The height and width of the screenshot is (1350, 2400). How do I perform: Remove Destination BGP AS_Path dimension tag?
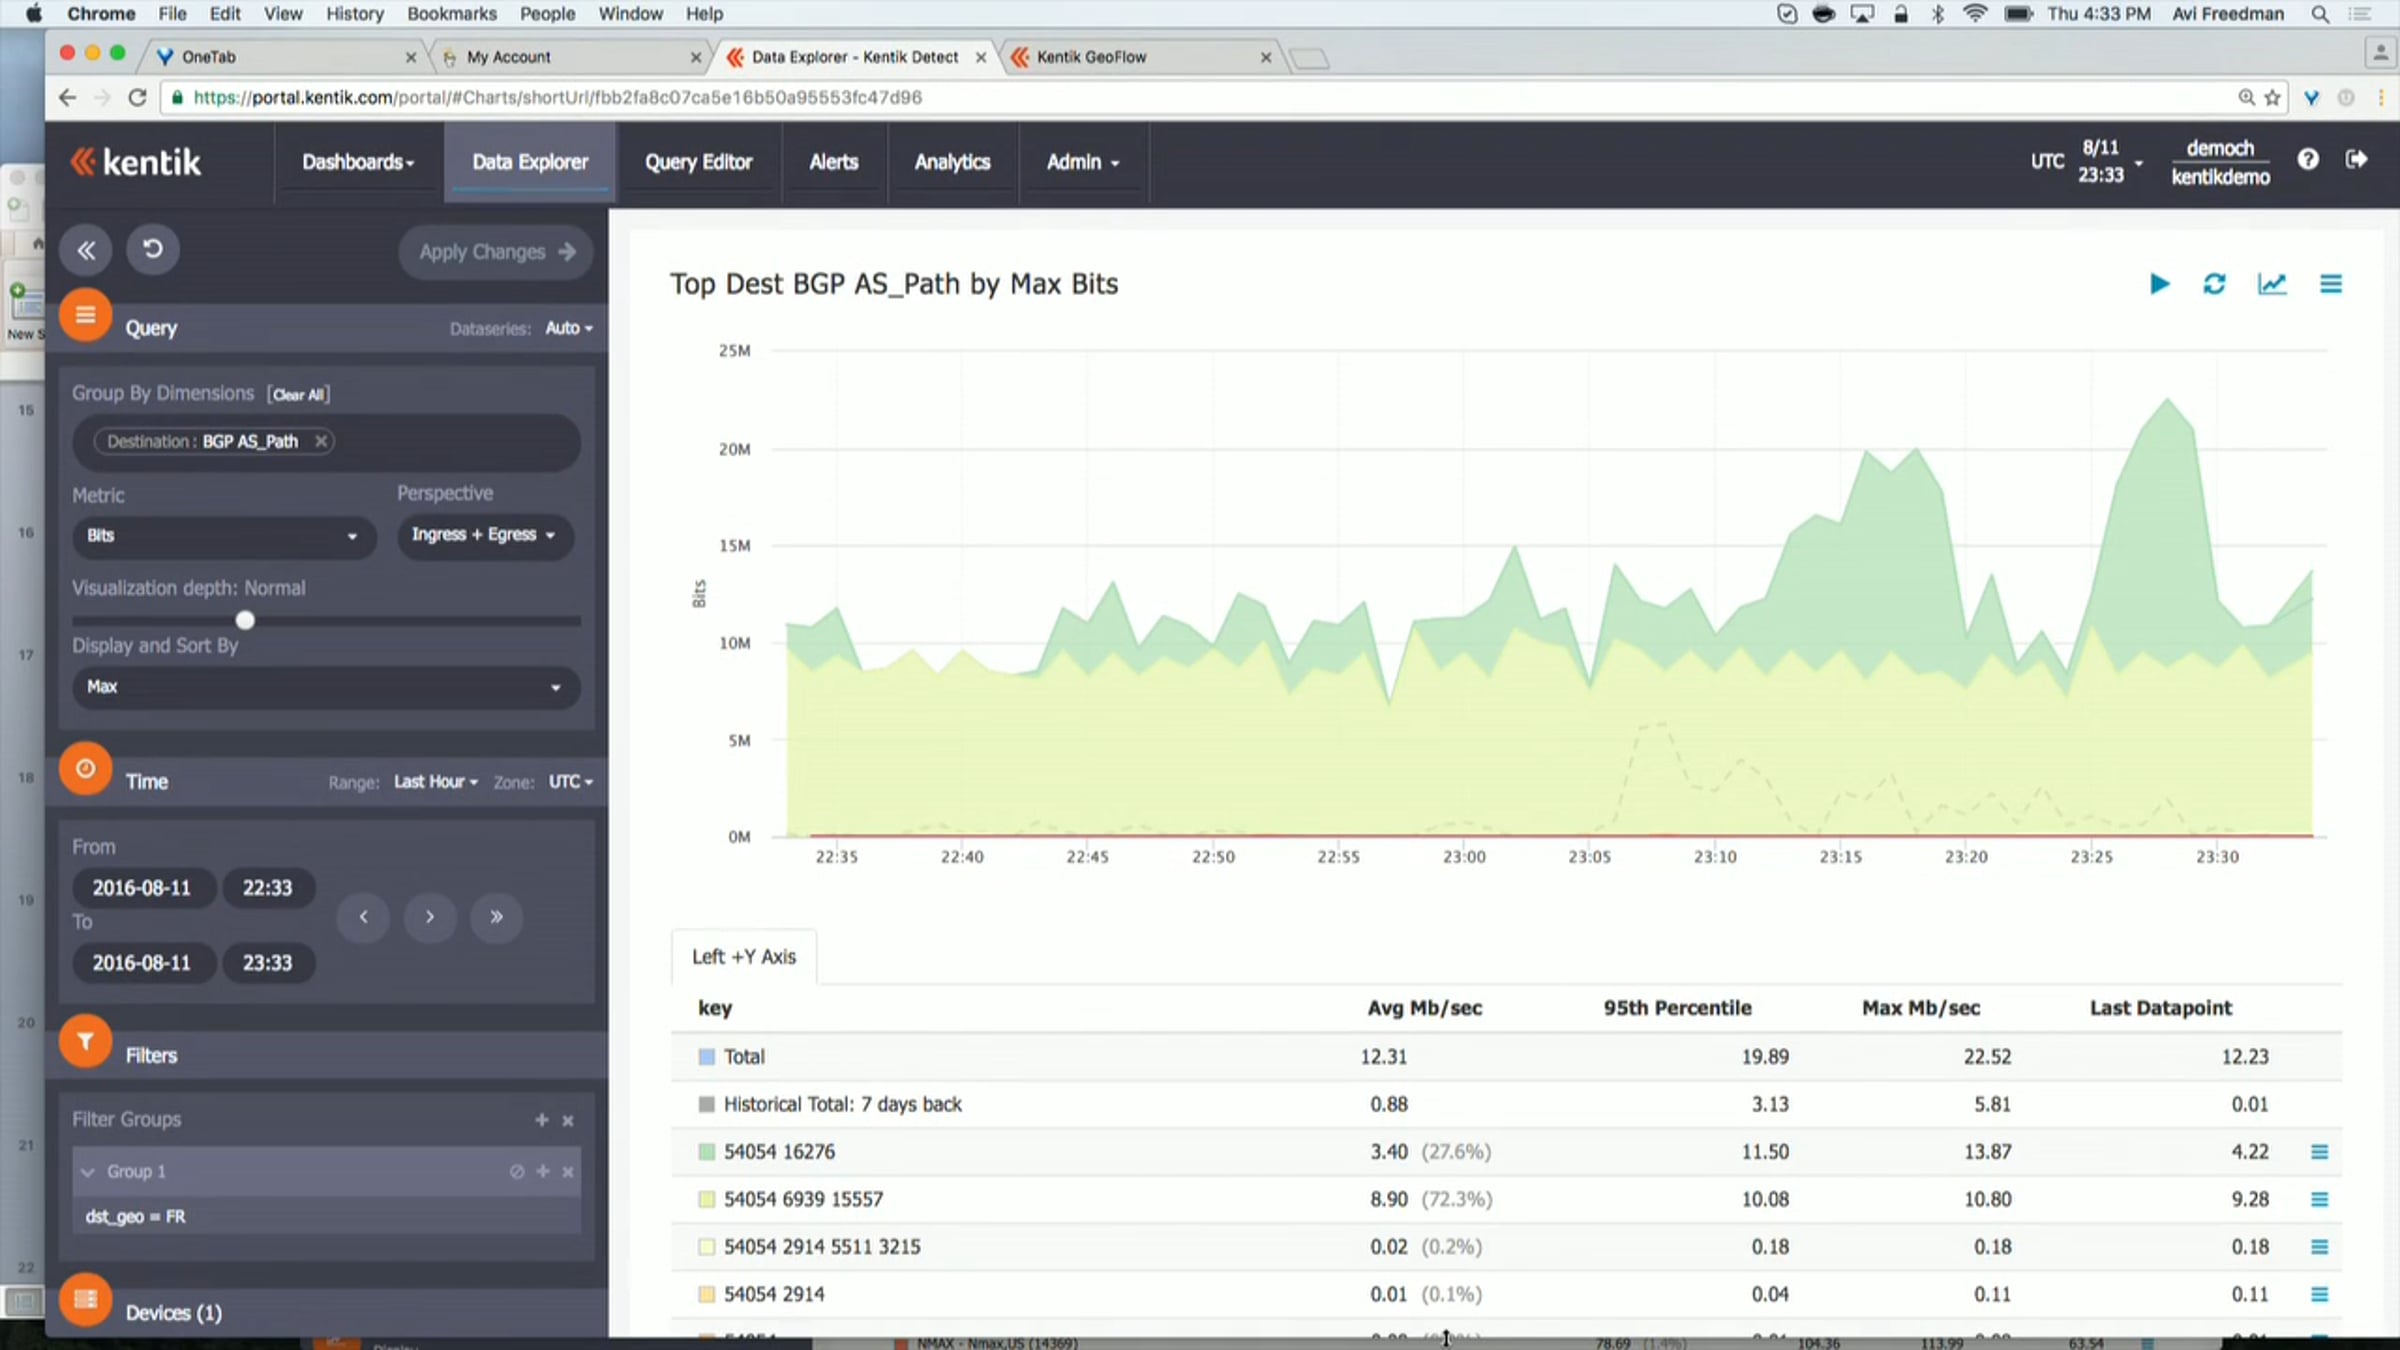320,441
